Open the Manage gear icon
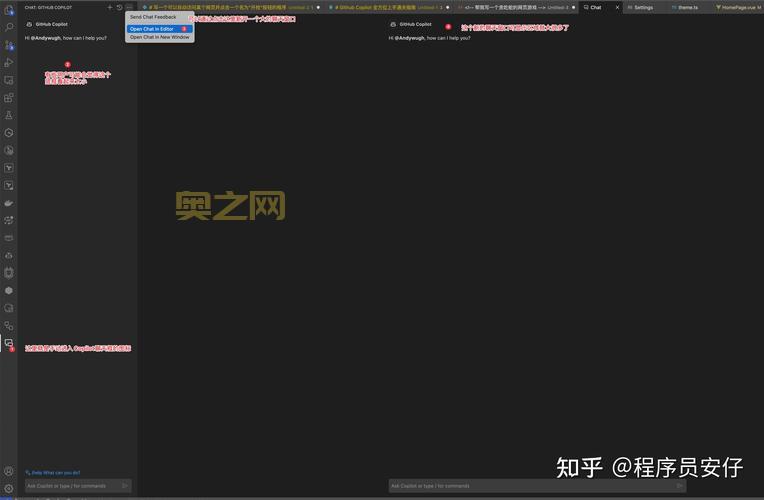This screenshot has width=764, height=500. (x=9, y=488)
